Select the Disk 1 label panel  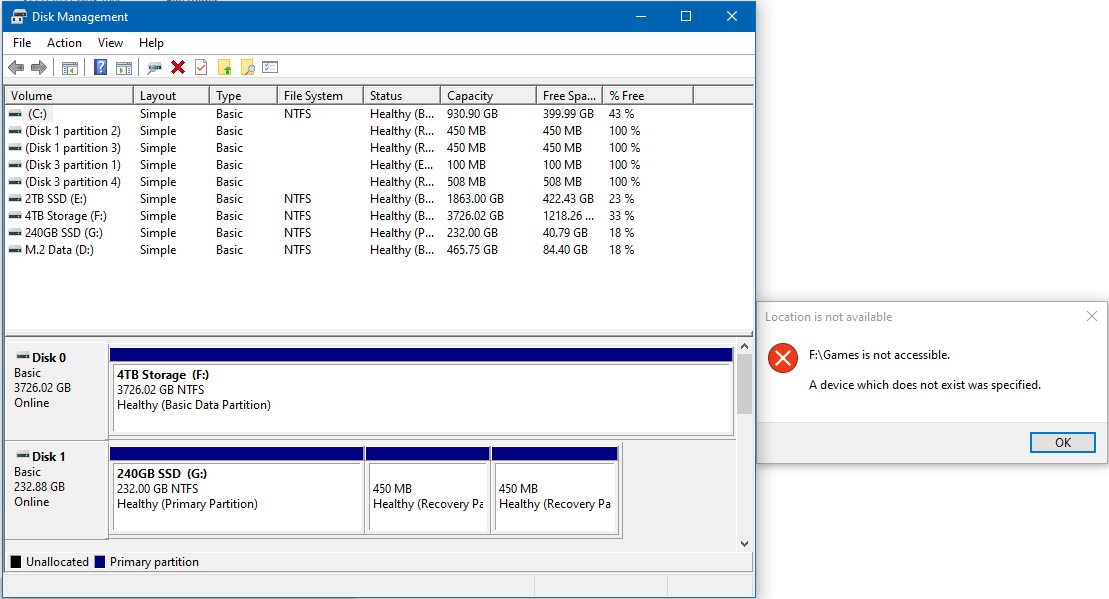pos(57,489)
